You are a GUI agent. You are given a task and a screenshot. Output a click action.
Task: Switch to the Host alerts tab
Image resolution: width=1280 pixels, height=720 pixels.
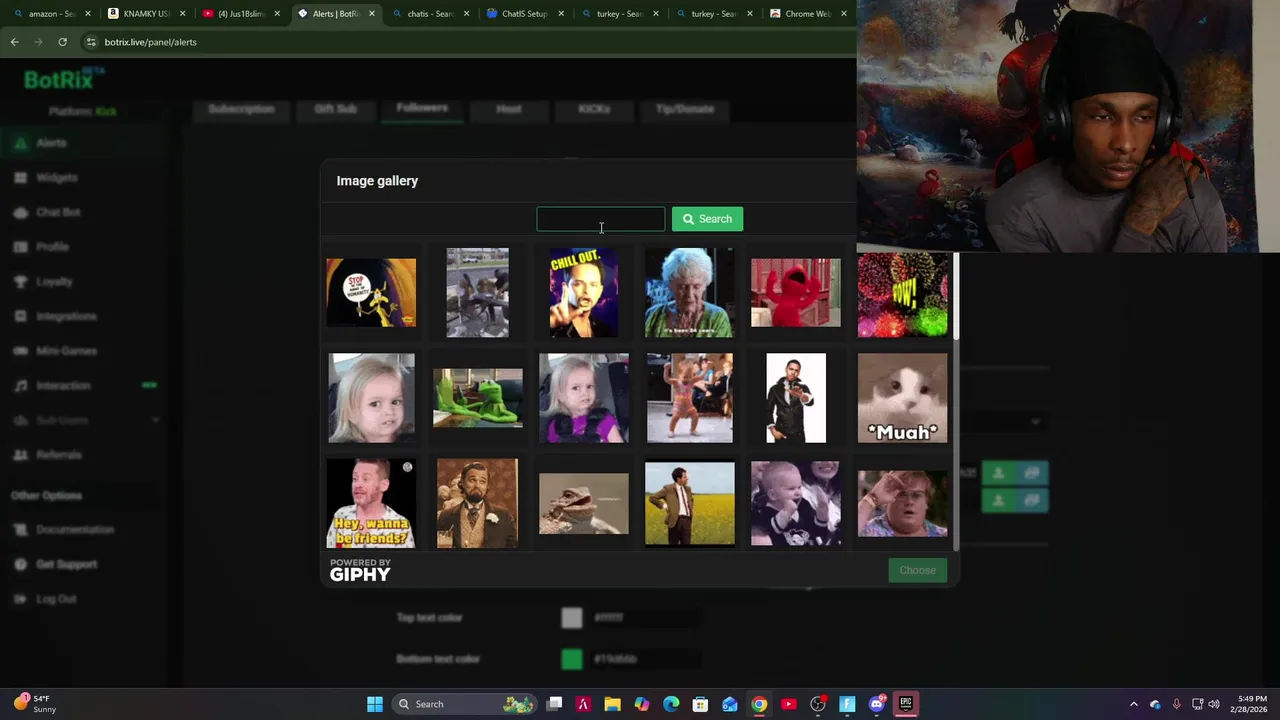click(x=509, y=109)
